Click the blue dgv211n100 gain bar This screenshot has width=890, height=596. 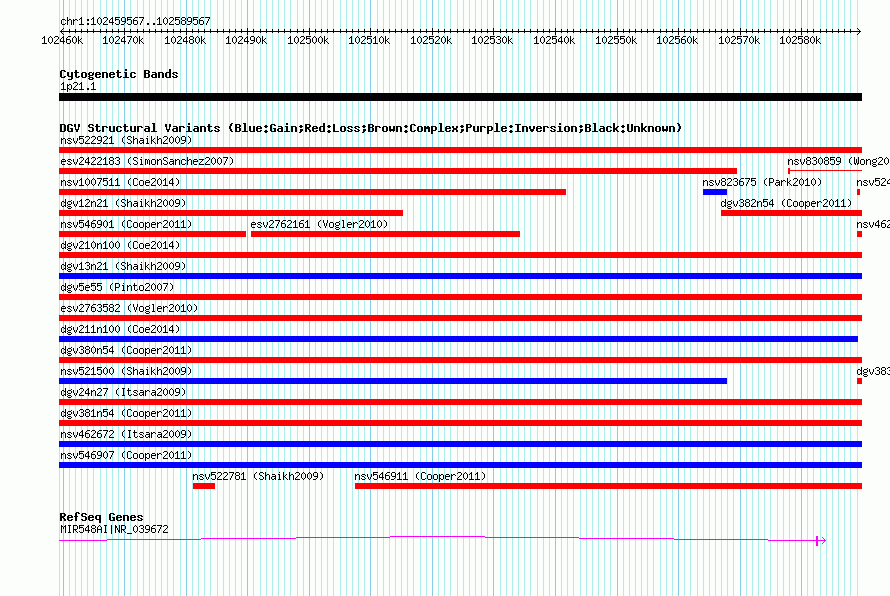coord(459,339)
